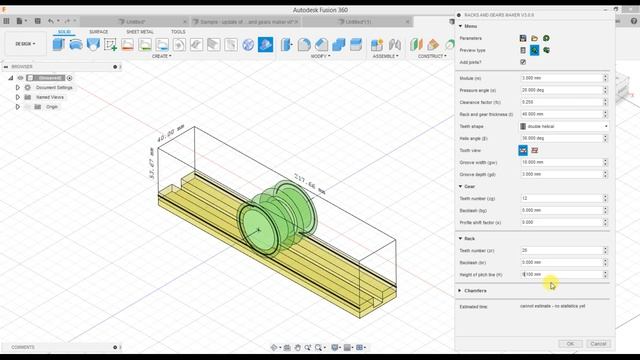This screenshot has width=640, height=360.
Task: Toggle visibility eye of root component
Action: click(x=20, y=78)
